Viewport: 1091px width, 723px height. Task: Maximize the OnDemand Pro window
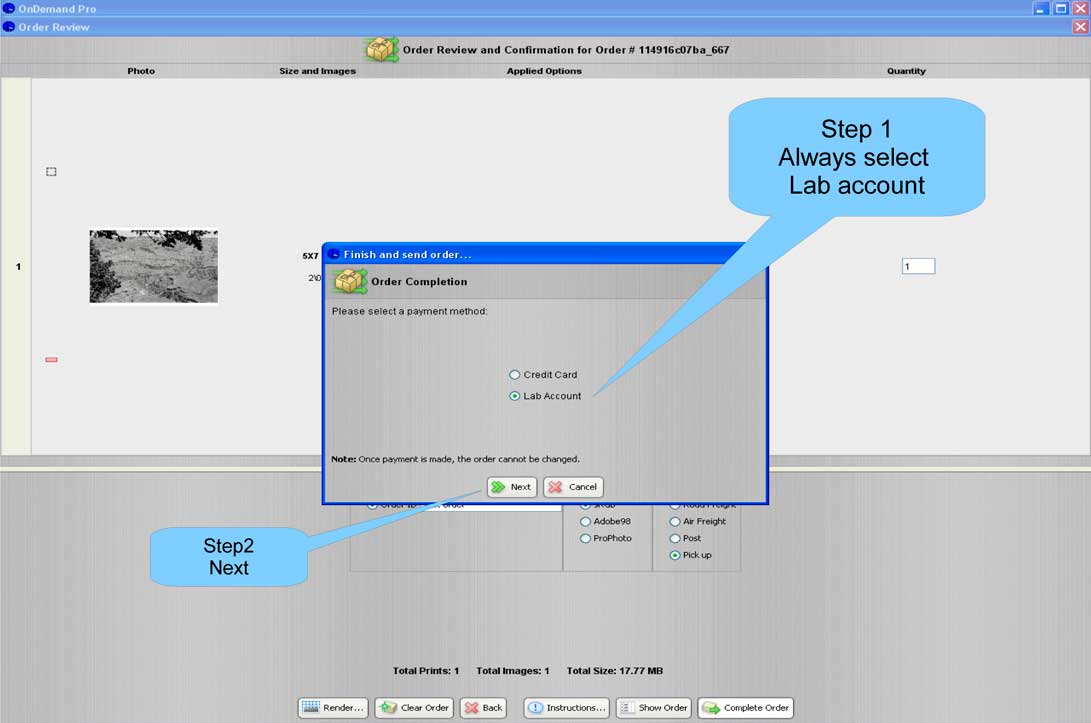pos(1061,8)
